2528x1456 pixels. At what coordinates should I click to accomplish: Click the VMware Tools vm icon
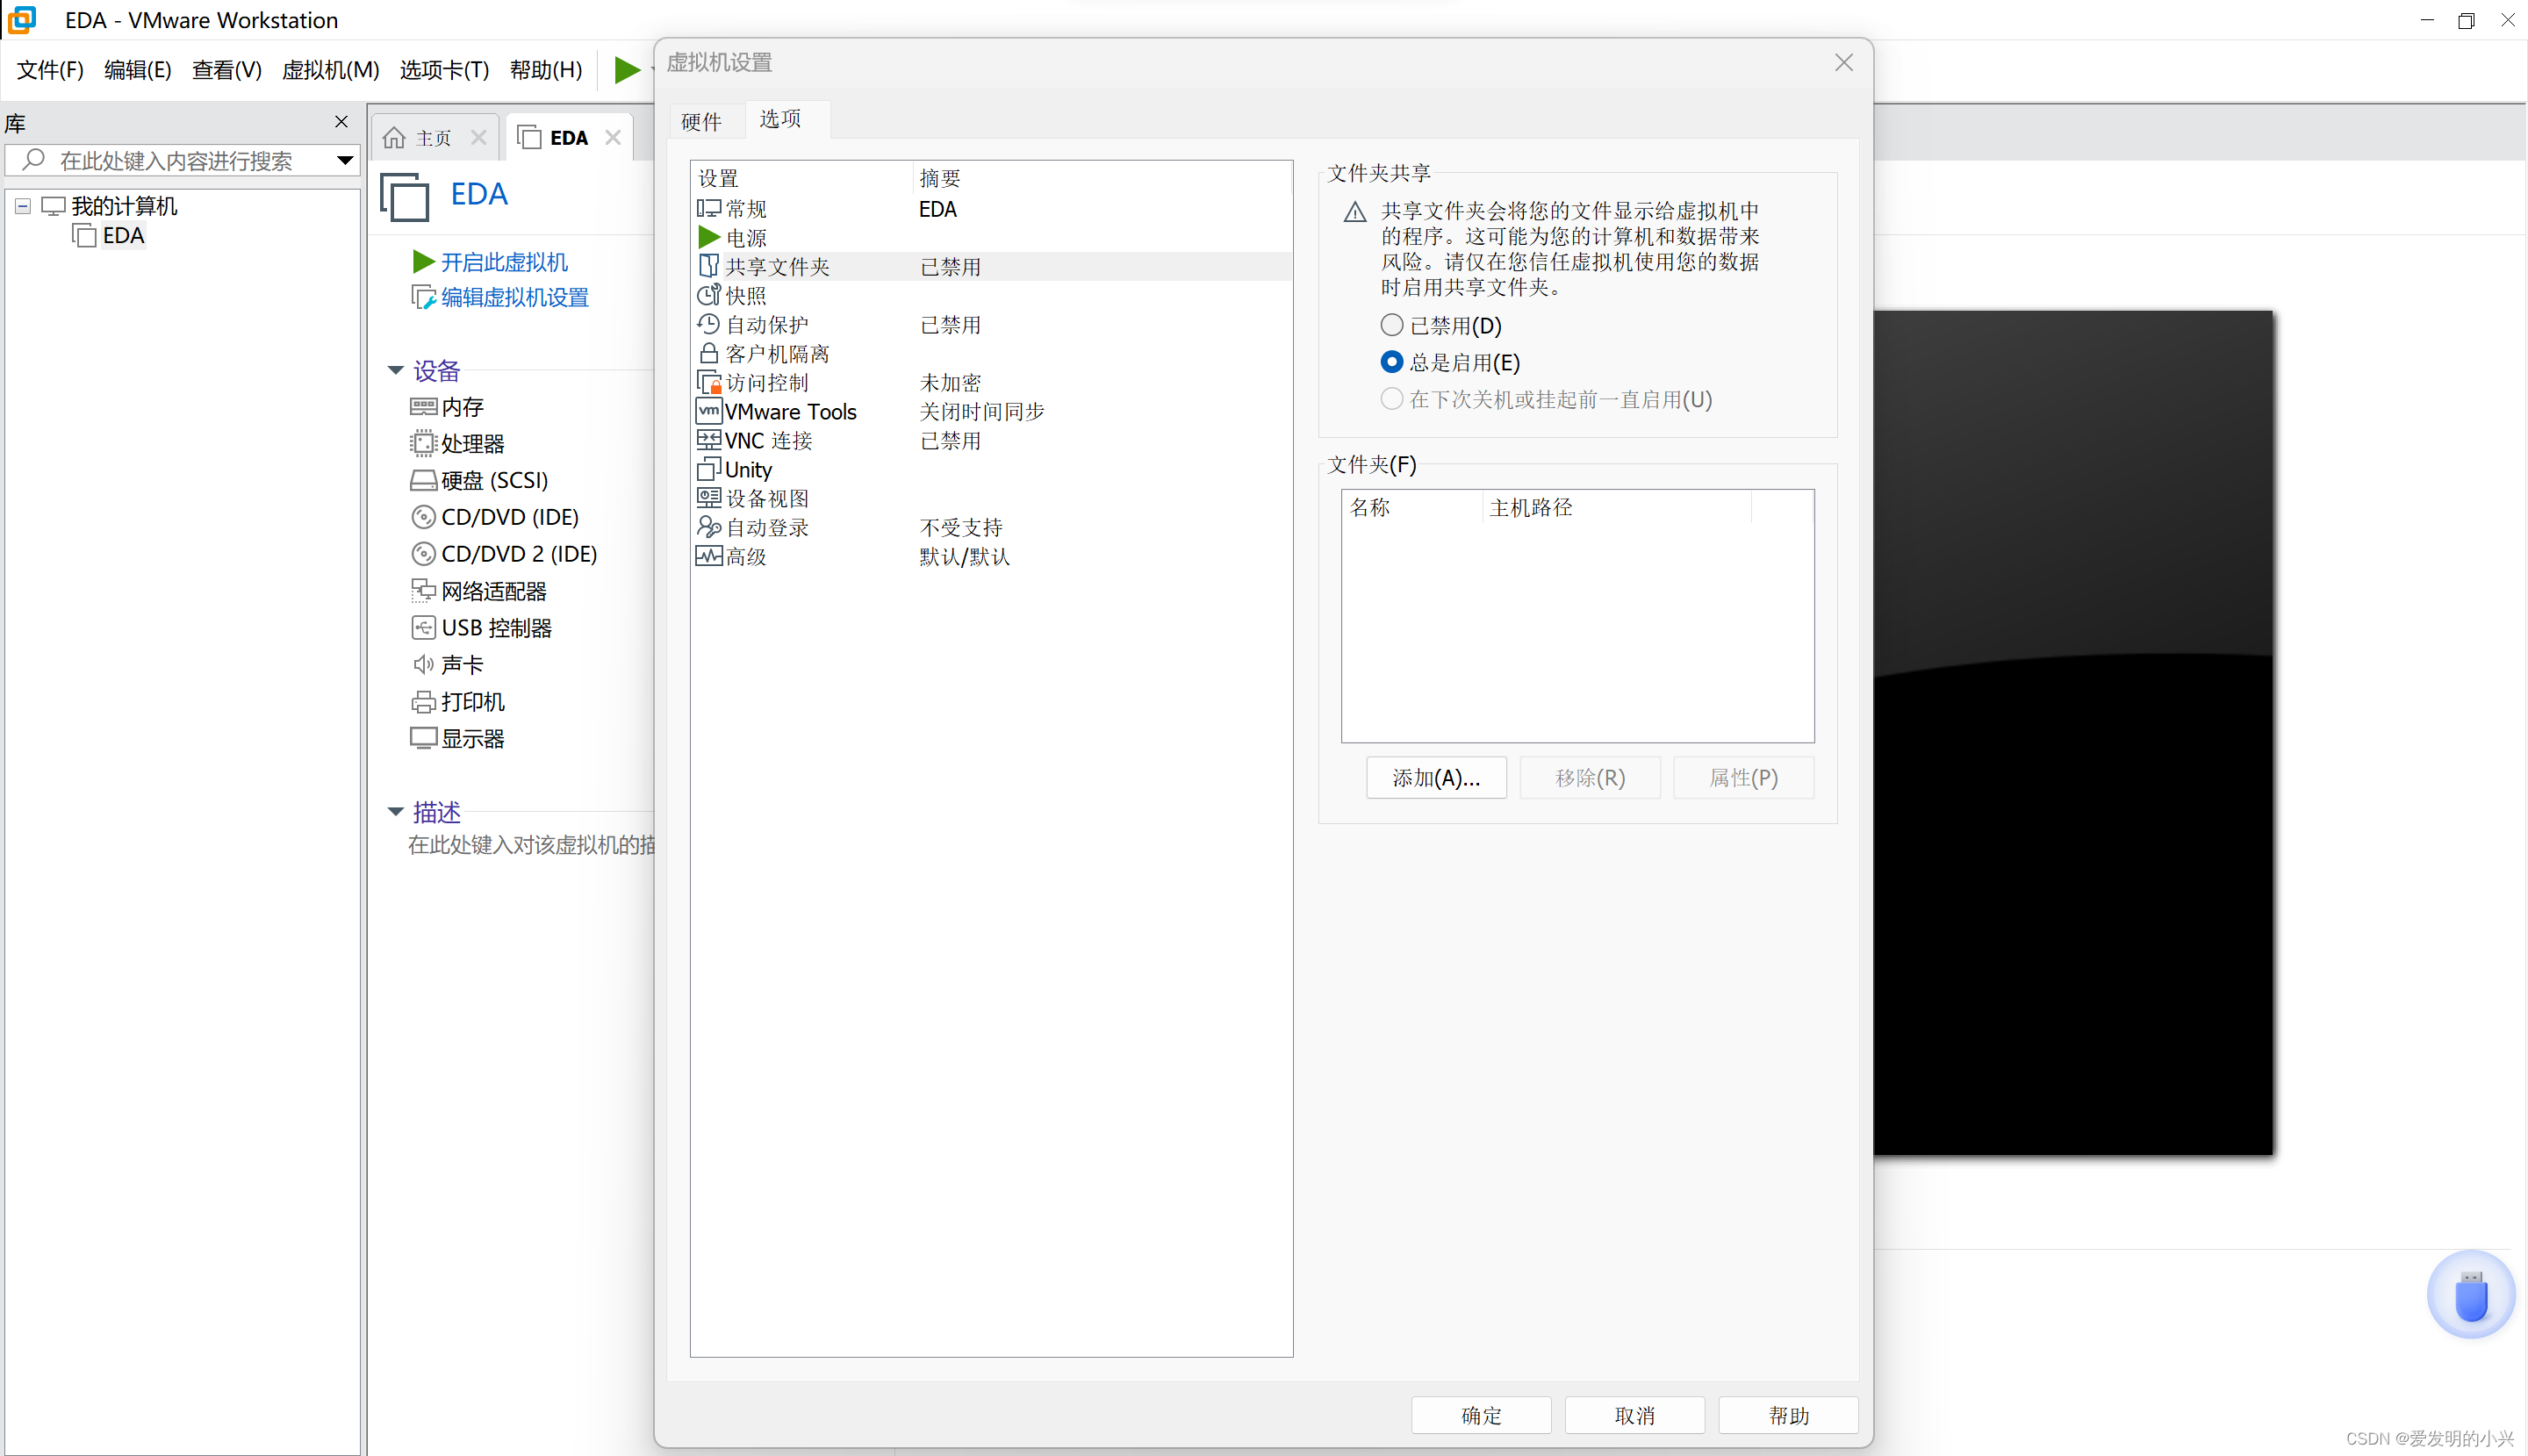pyautogui.click(x=709, y=411)
